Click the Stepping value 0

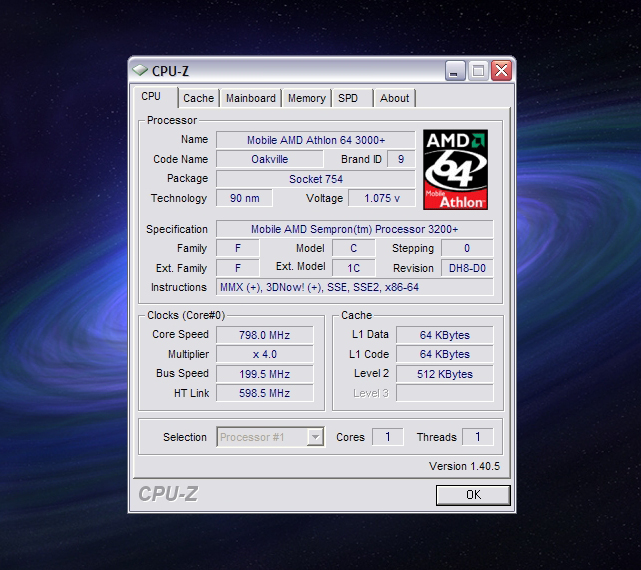click(467, 248)
